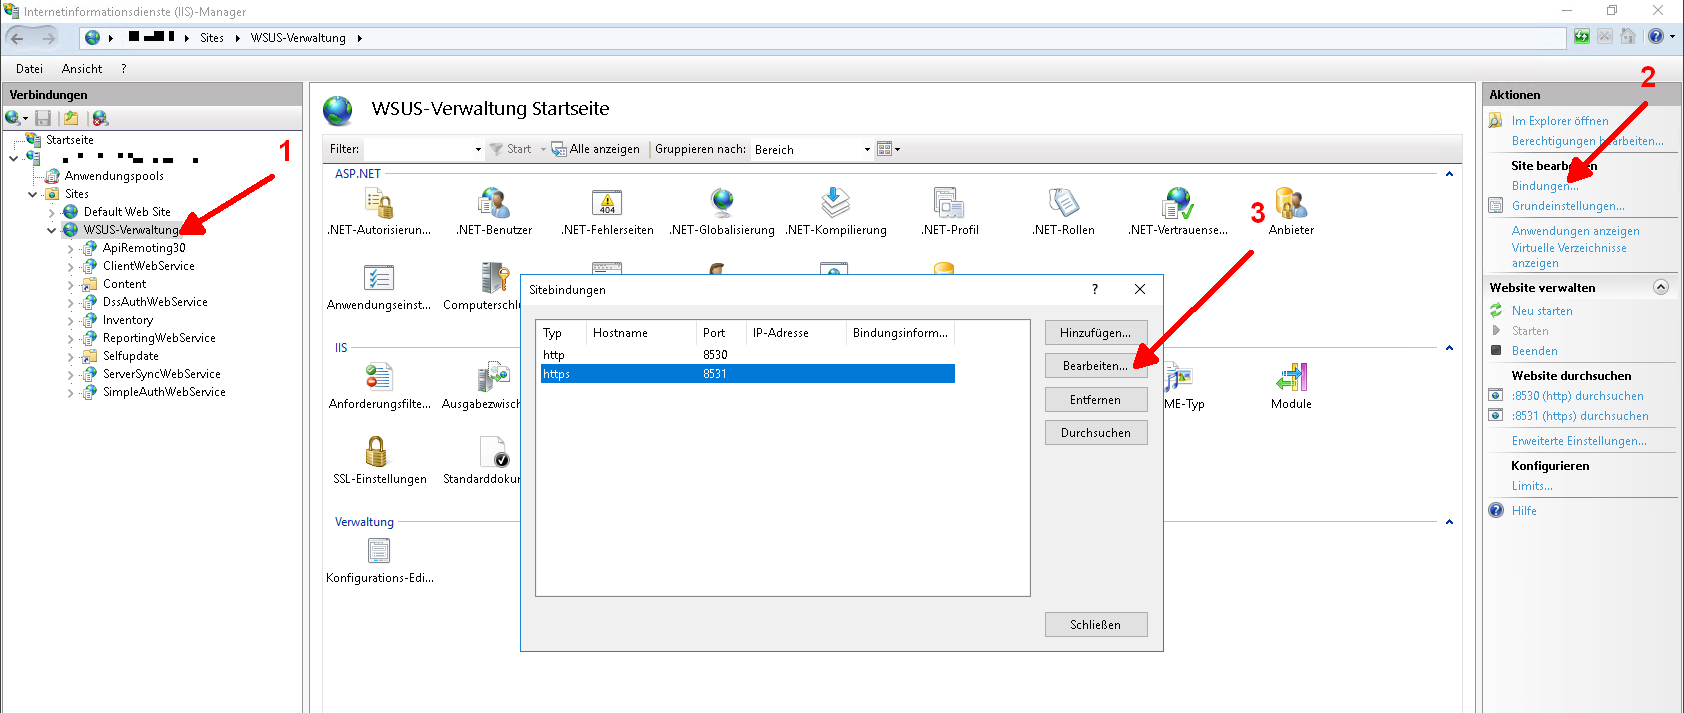Open the .NET-Fehlerseiten feature icon
1684x713 pixels.
pyautogui.click(x=607, y=204)
